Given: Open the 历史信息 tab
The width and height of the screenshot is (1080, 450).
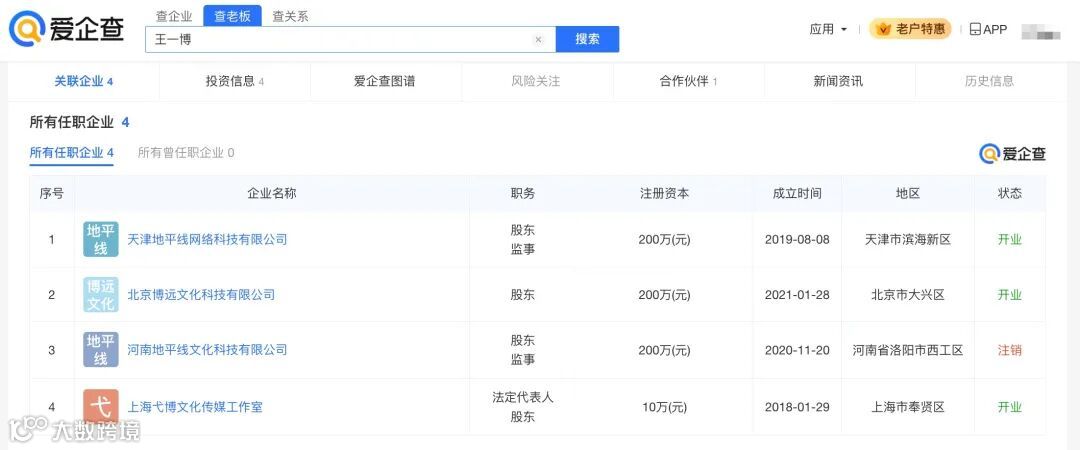Looking at the screenshot, I should click(990, 81).
